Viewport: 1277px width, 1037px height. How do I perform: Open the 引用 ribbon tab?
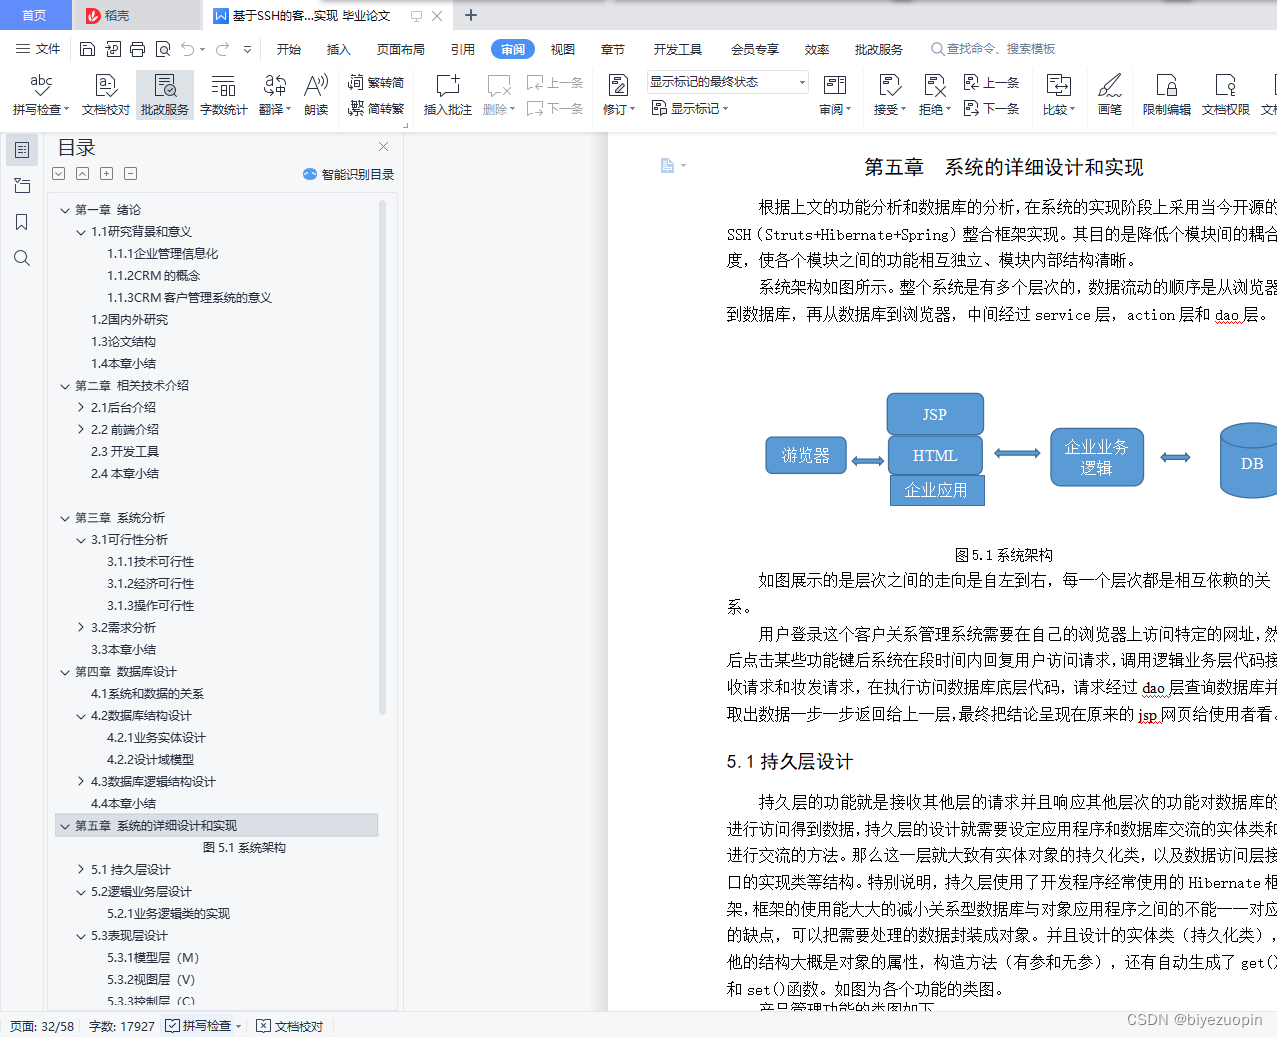[463, 49]
